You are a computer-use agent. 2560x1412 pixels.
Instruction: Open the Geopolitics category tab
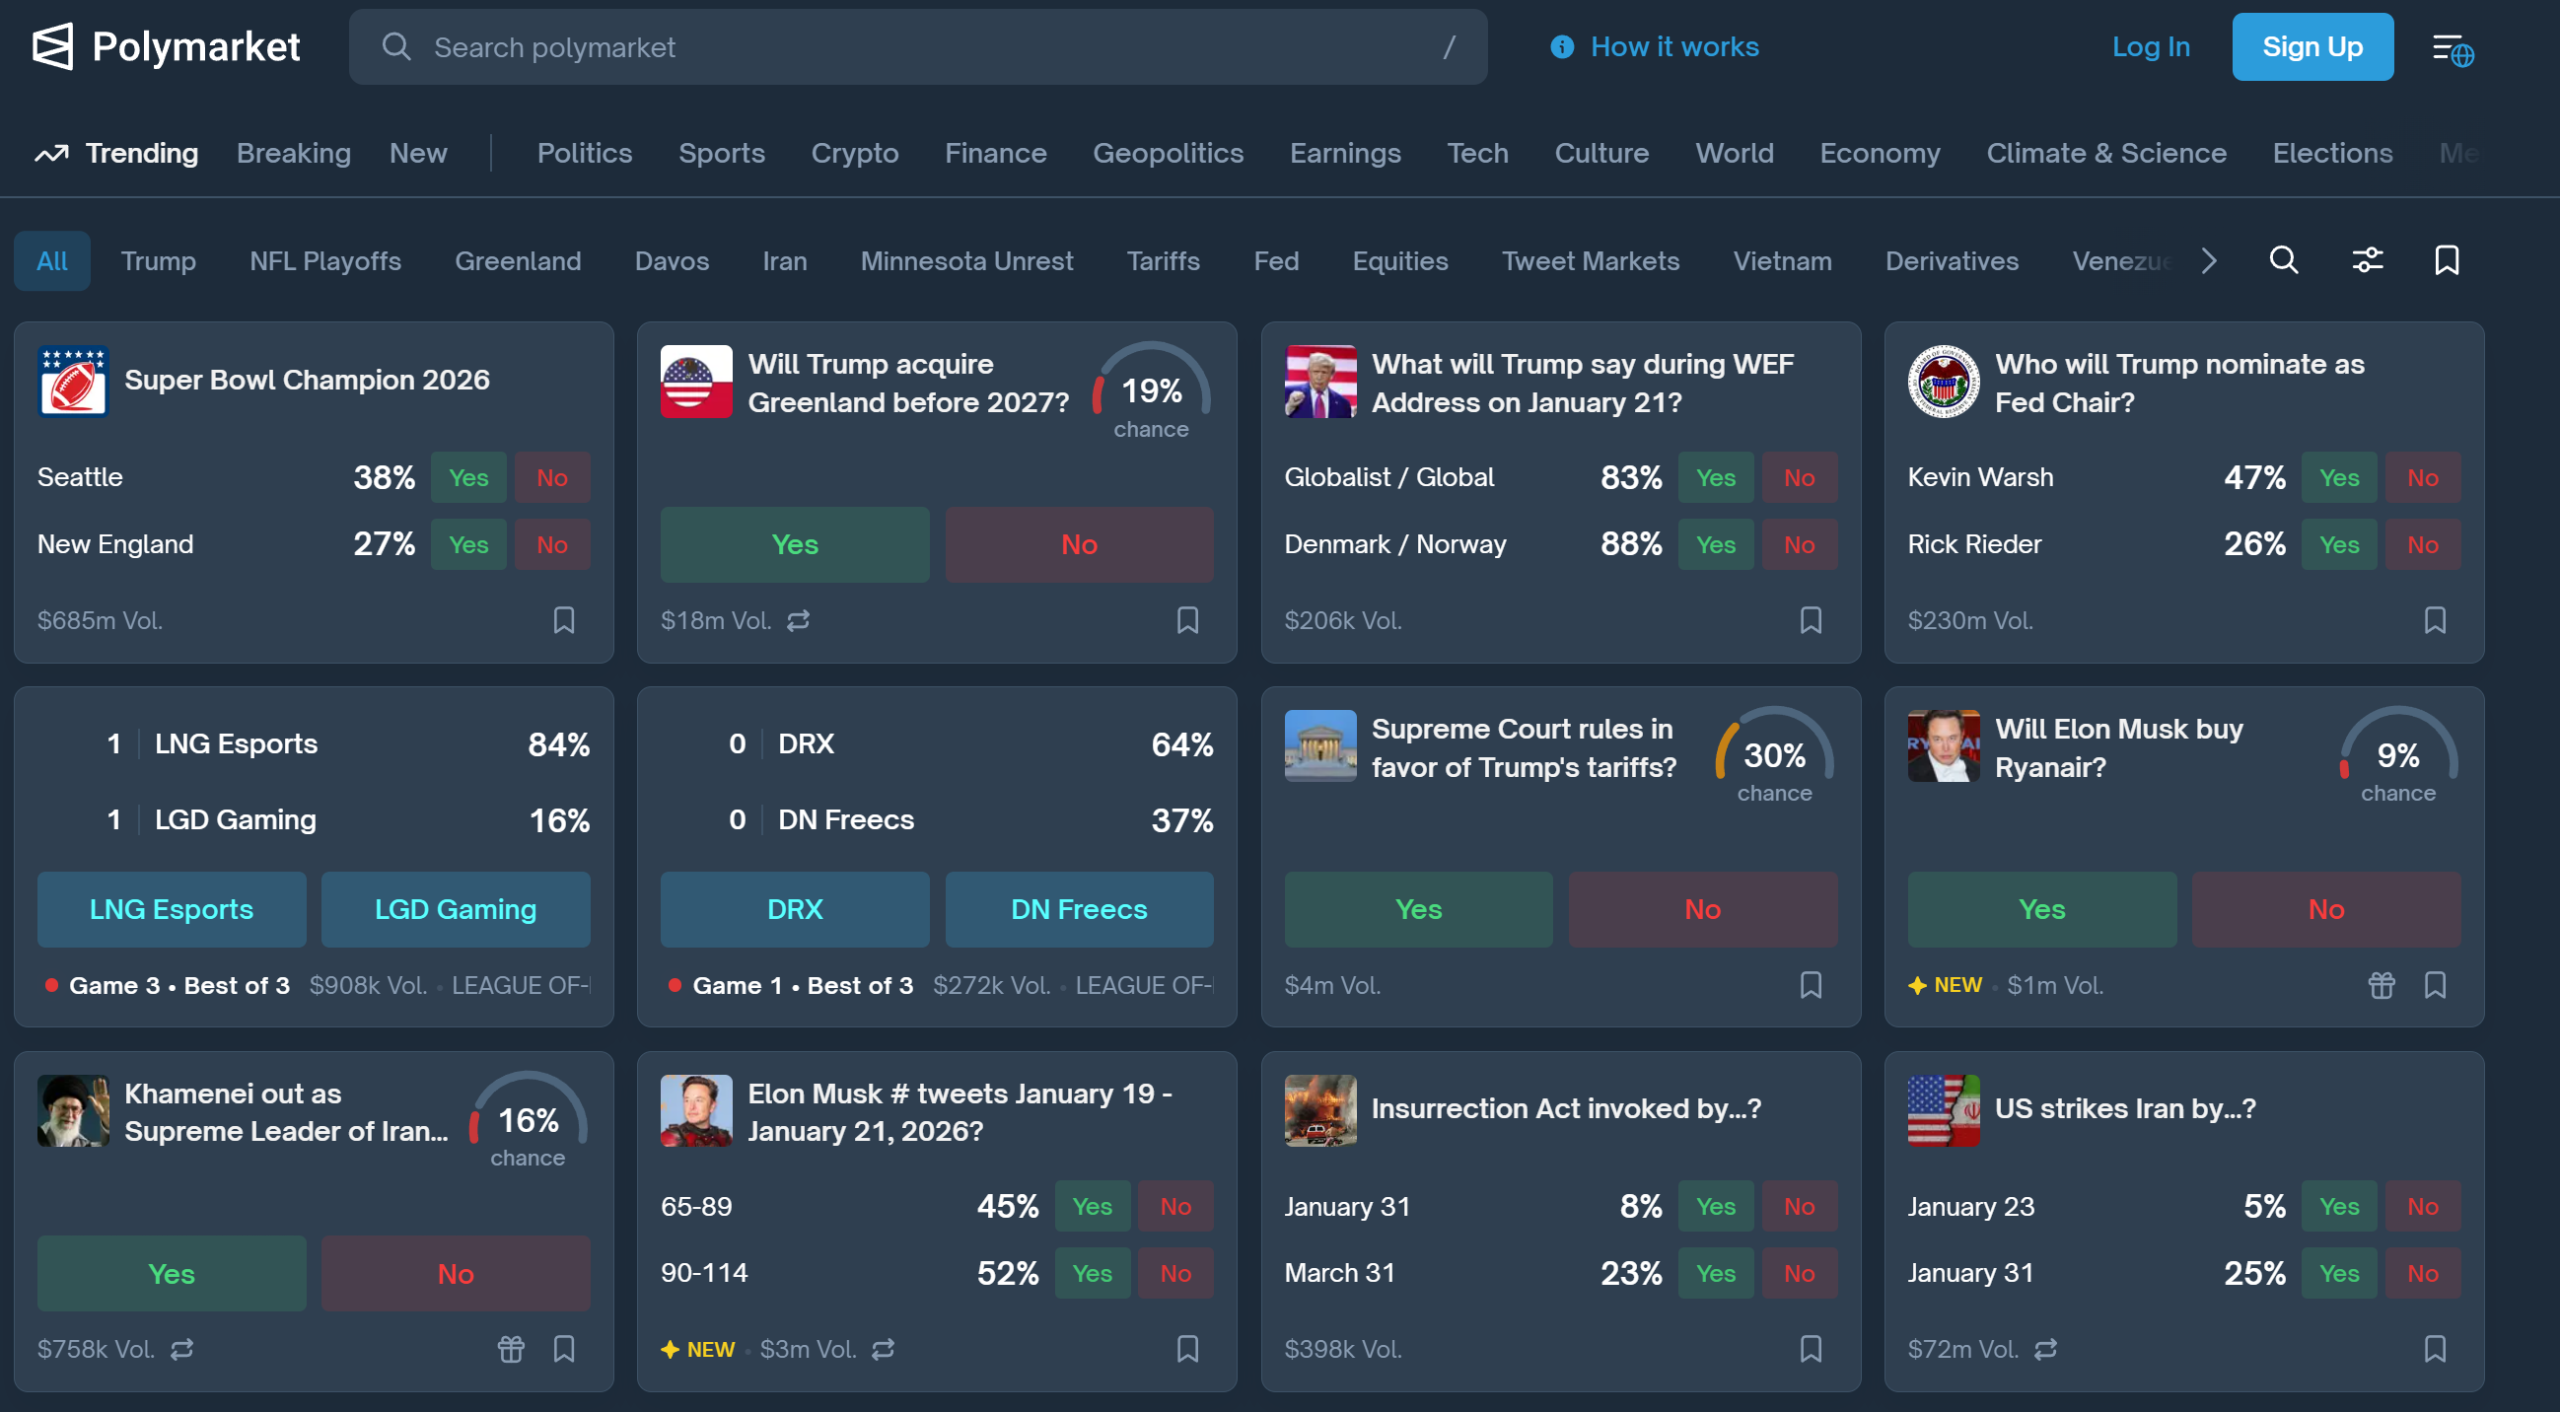(1167, 153)
